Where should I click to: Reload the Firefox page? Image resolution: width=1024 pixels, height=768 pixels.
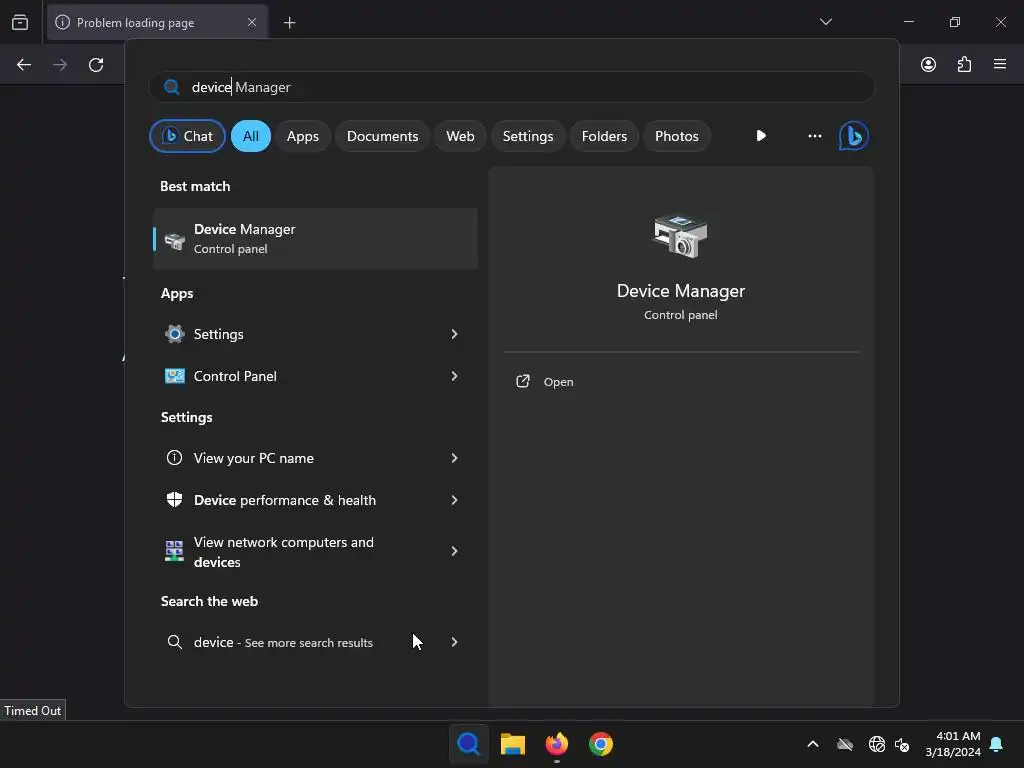coord(96,65)
